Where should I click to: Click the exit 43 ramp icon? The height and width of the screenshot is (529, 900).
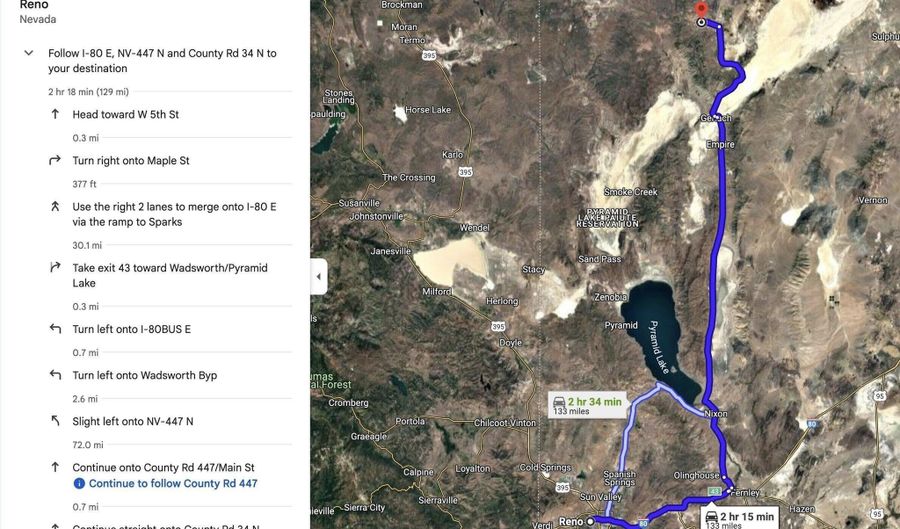coord(55,267)
